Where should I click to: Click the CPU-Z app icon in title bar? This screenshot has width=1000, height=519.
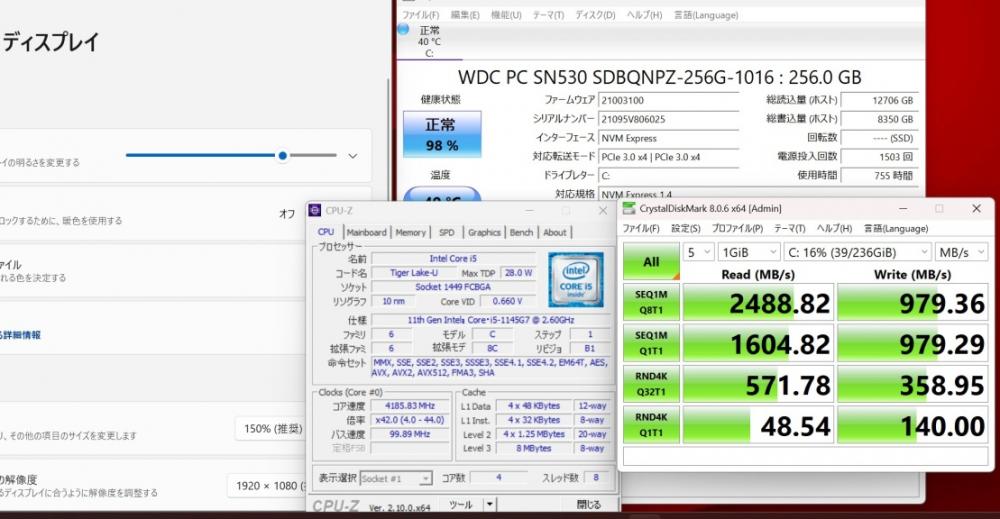coord(314,210)
